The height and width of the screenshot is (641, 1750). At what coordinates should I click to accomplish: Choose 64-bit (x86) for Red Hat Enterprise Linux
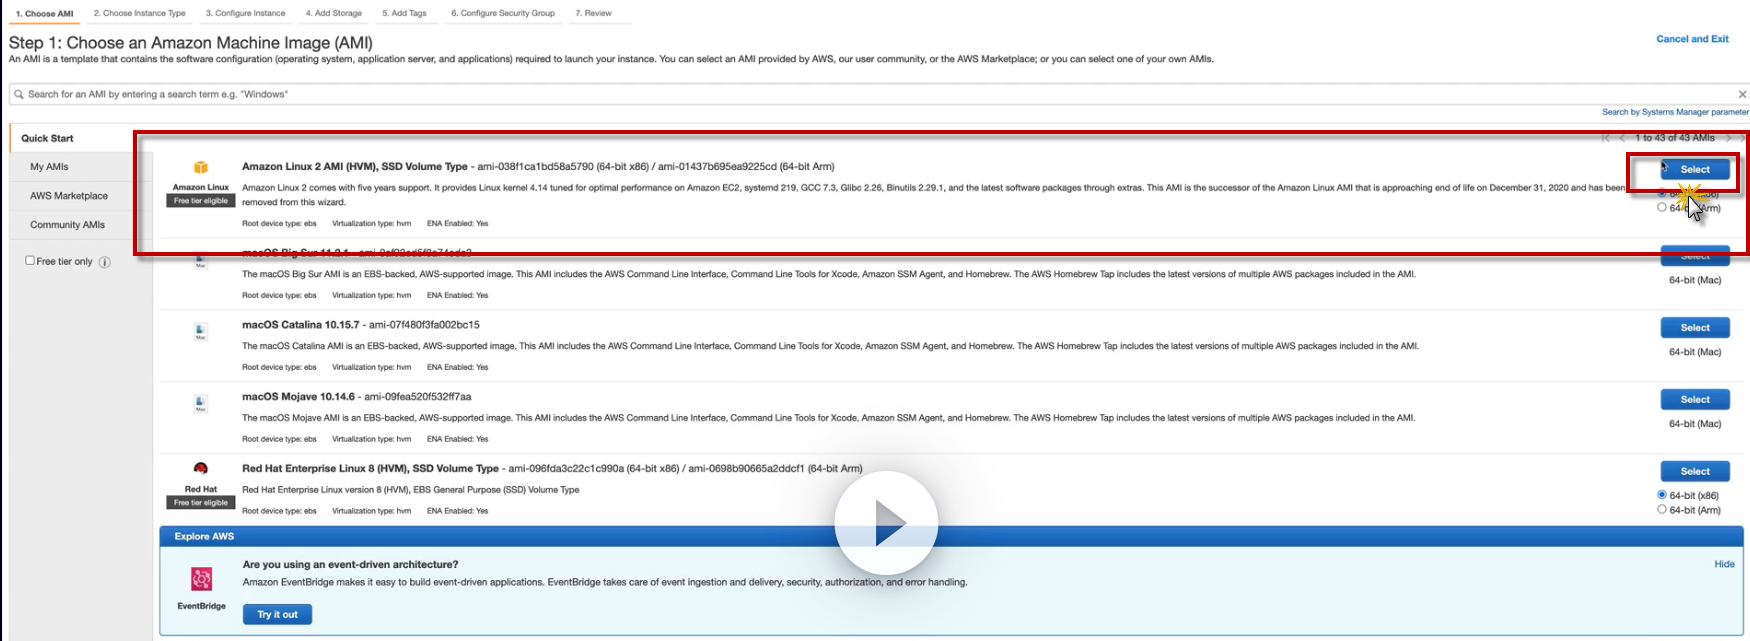point(1662,495)
